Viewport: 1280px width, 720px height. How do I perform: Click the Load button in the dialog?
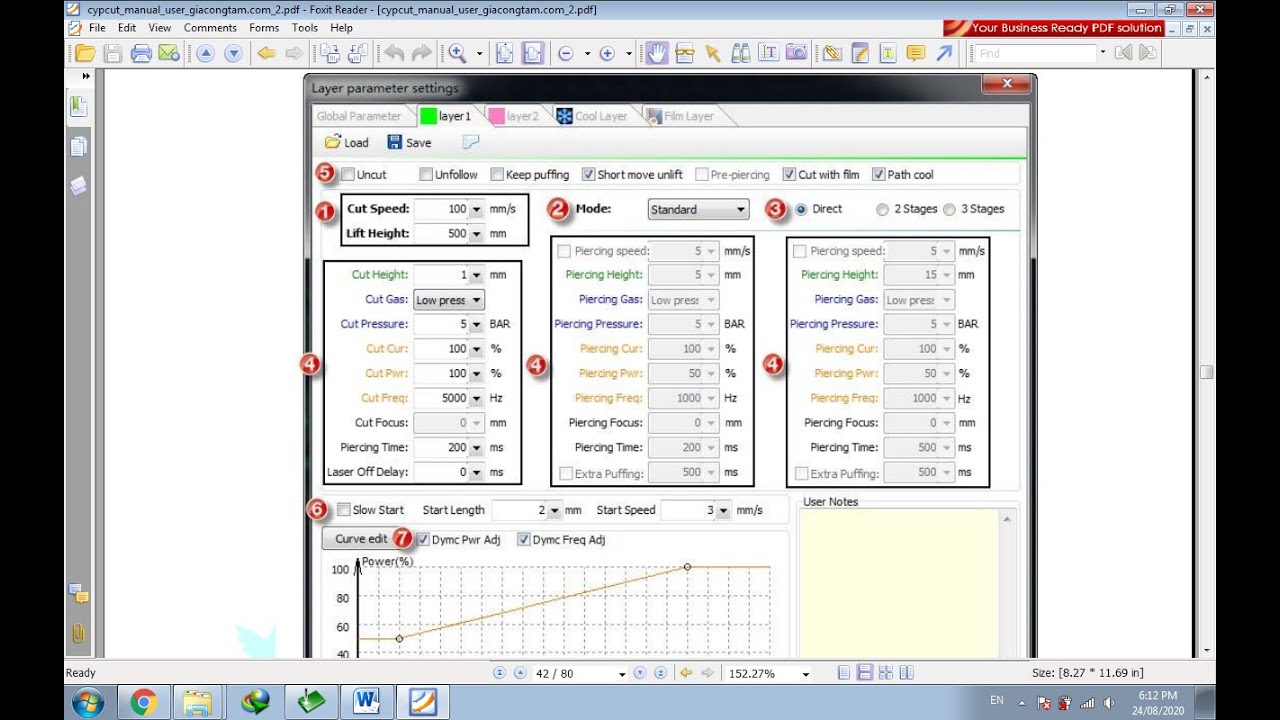347,143
